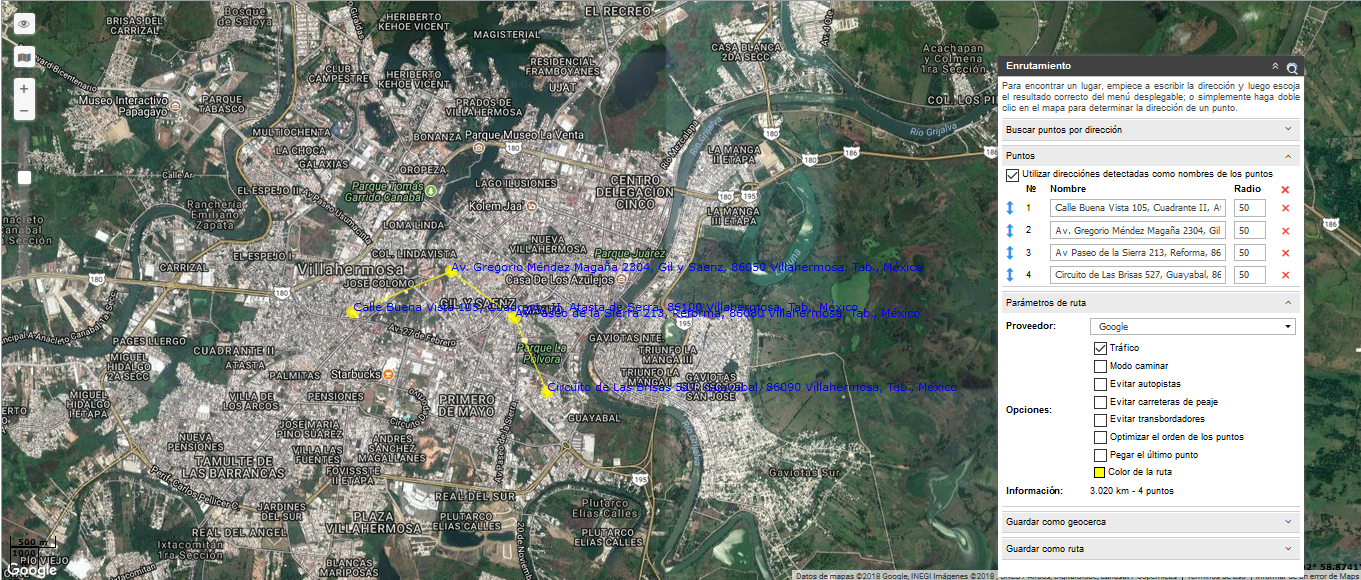Pick the yellow Color de la ruta swatch
Viewport: 1361px width, 580px height.
1100,472
